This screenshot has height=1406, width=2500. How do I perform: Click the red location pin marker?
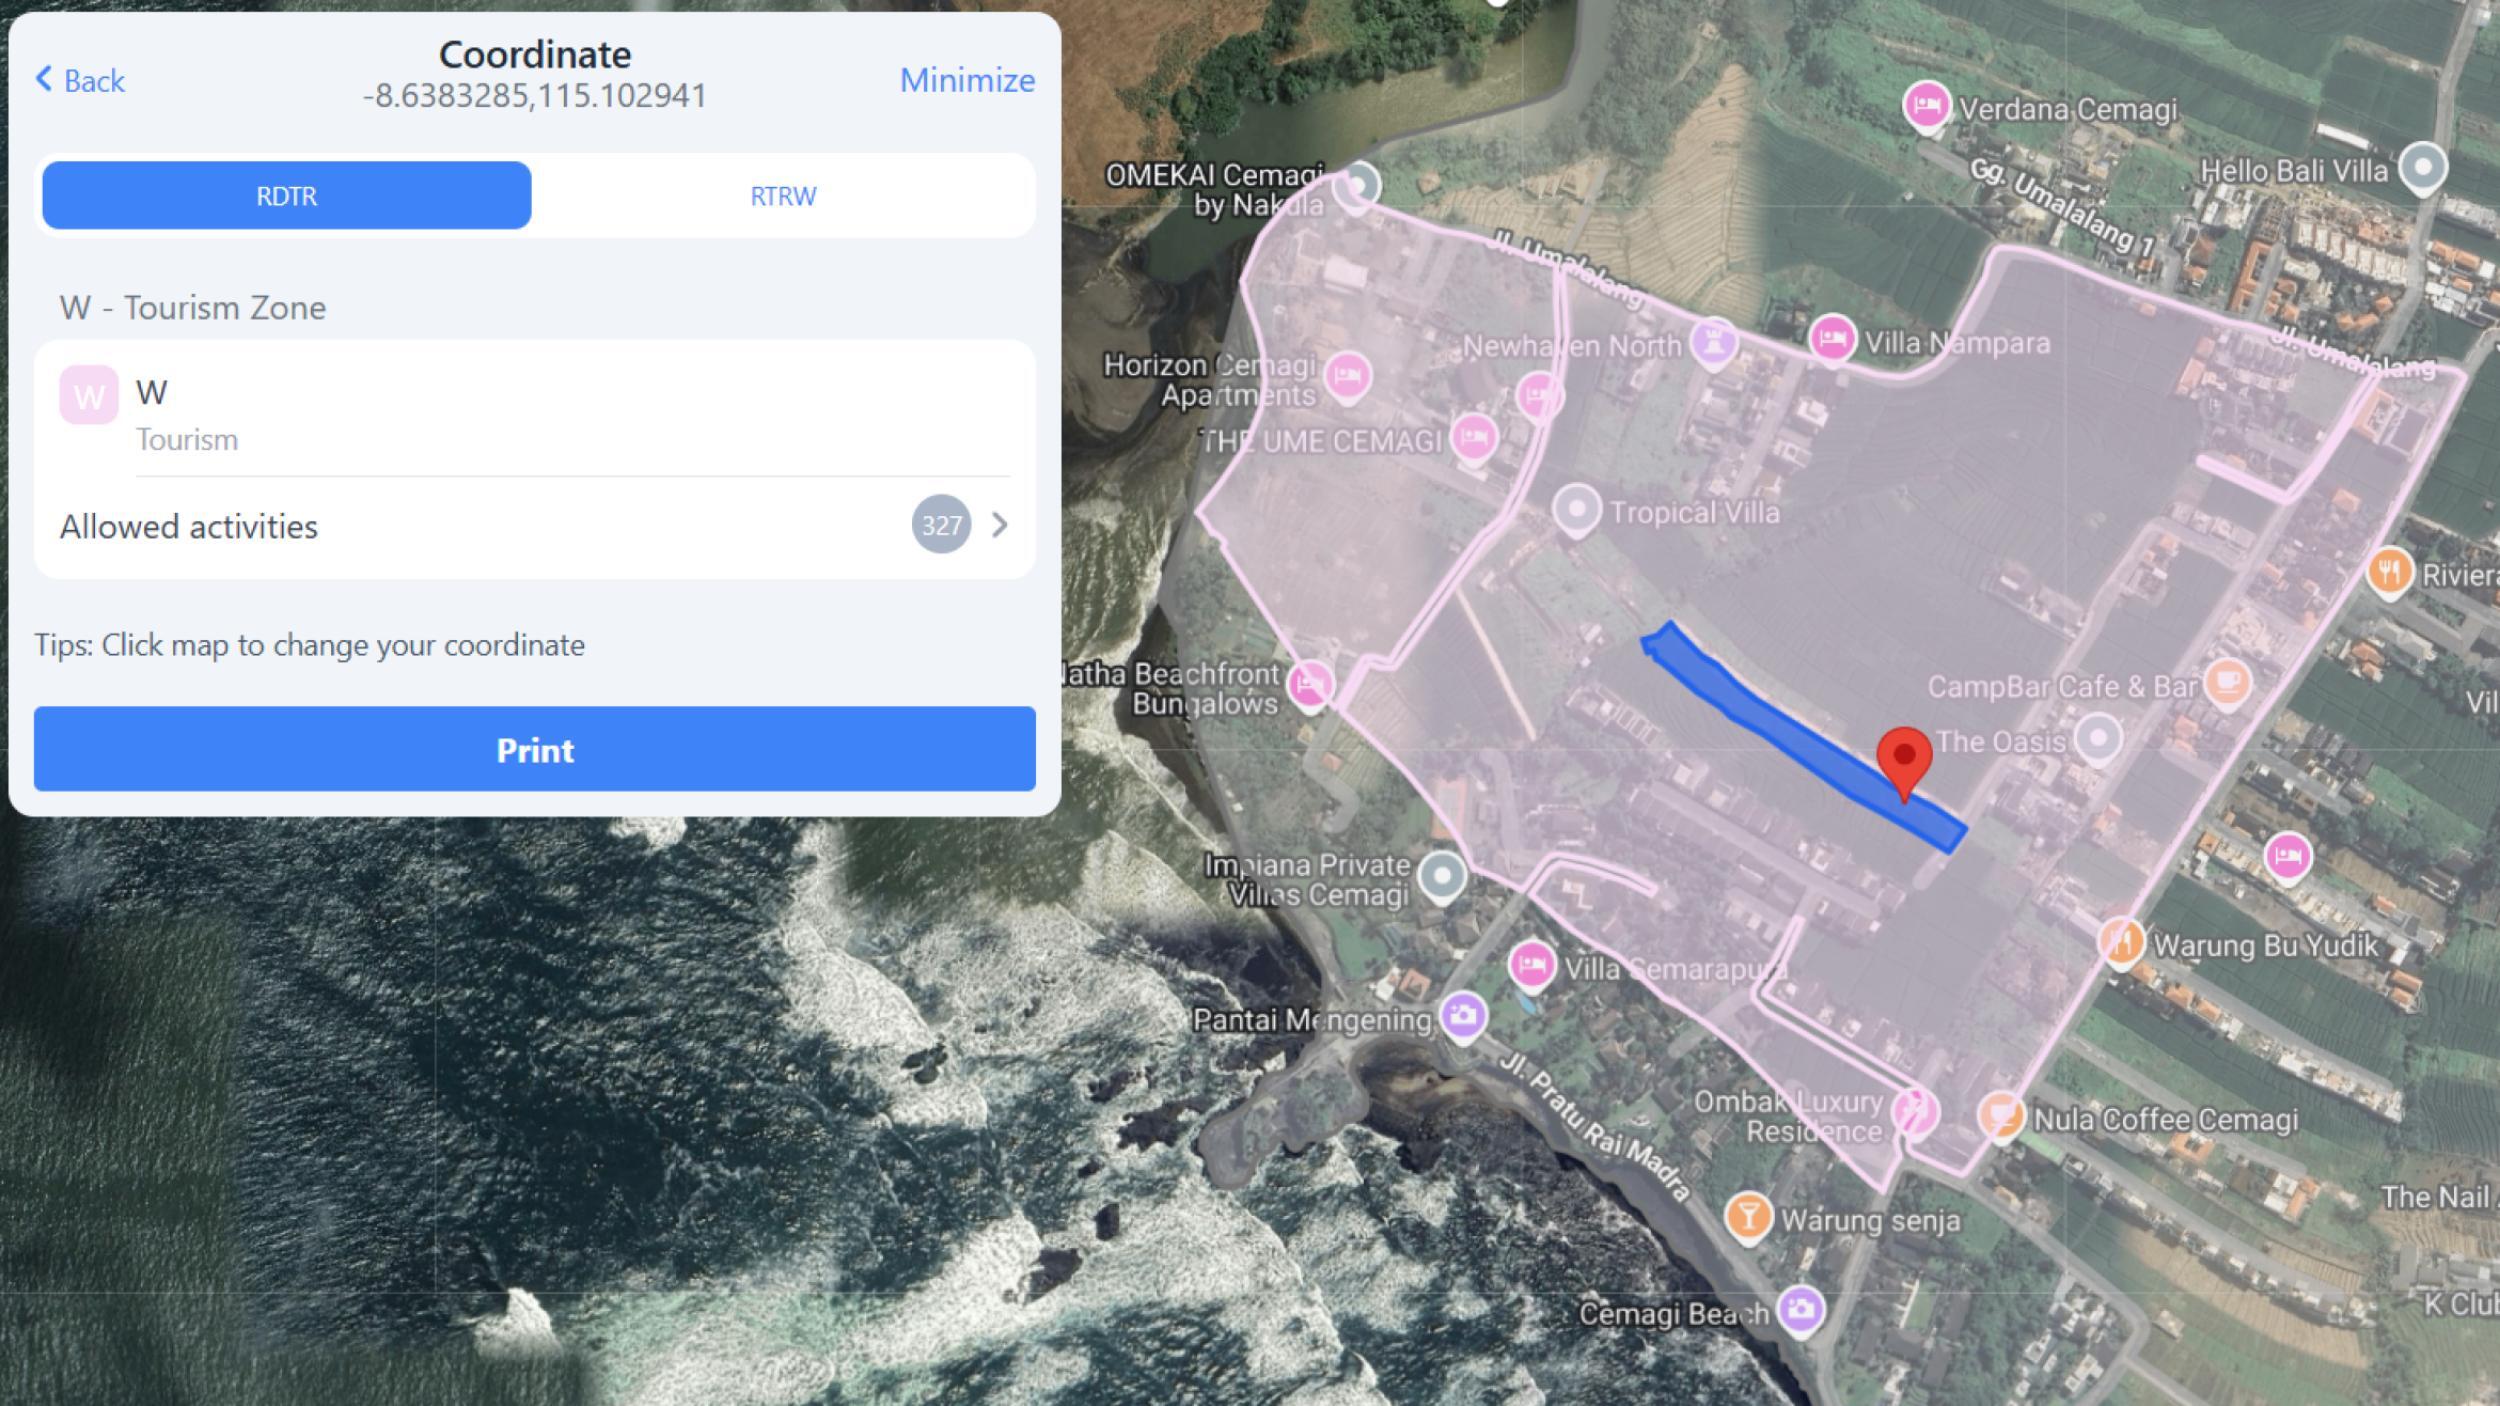click(x=1904, y=758)
